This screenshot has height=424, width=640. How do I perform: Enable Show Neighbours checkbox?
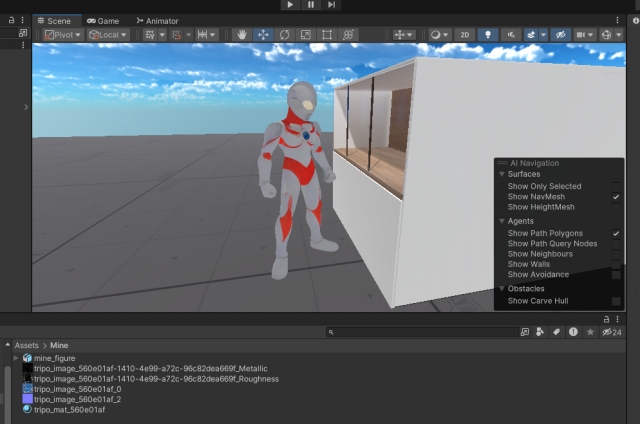pyautogui.click(x=616, y=254)
